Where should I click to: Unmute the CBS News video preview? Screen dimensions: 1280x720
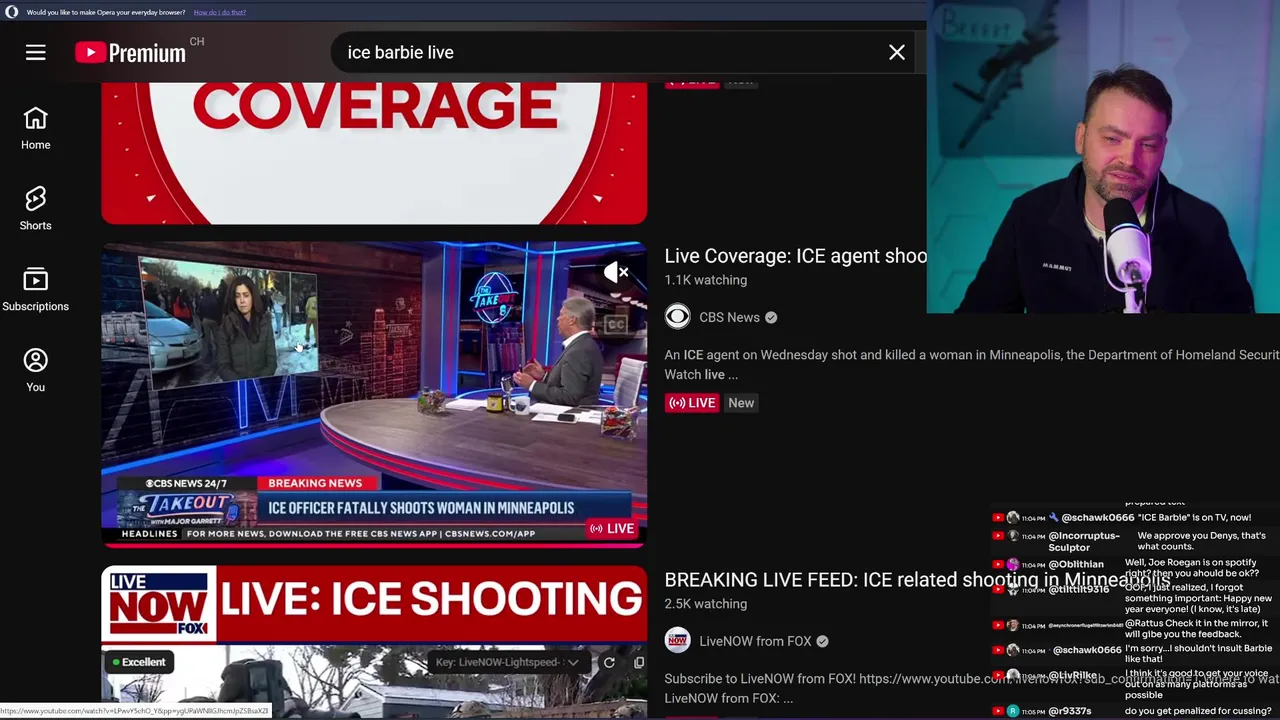click(617, 272)
